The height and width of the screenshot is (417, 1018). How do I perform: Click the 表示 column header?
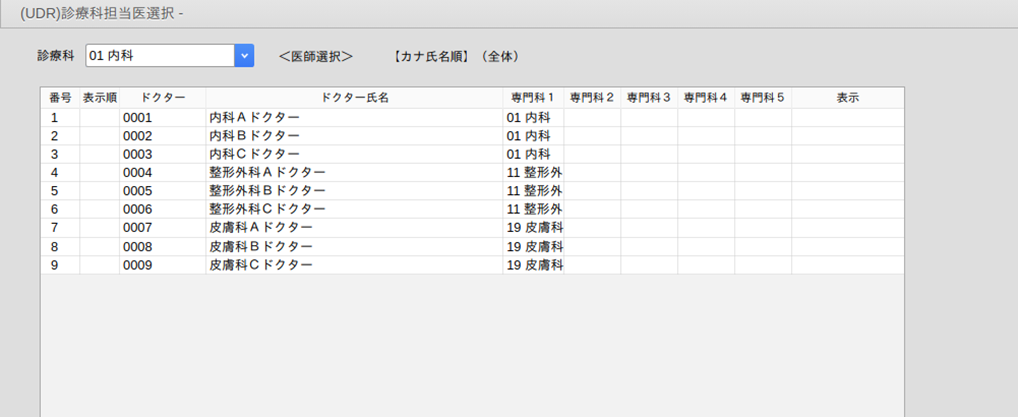(x=847, y=98)
